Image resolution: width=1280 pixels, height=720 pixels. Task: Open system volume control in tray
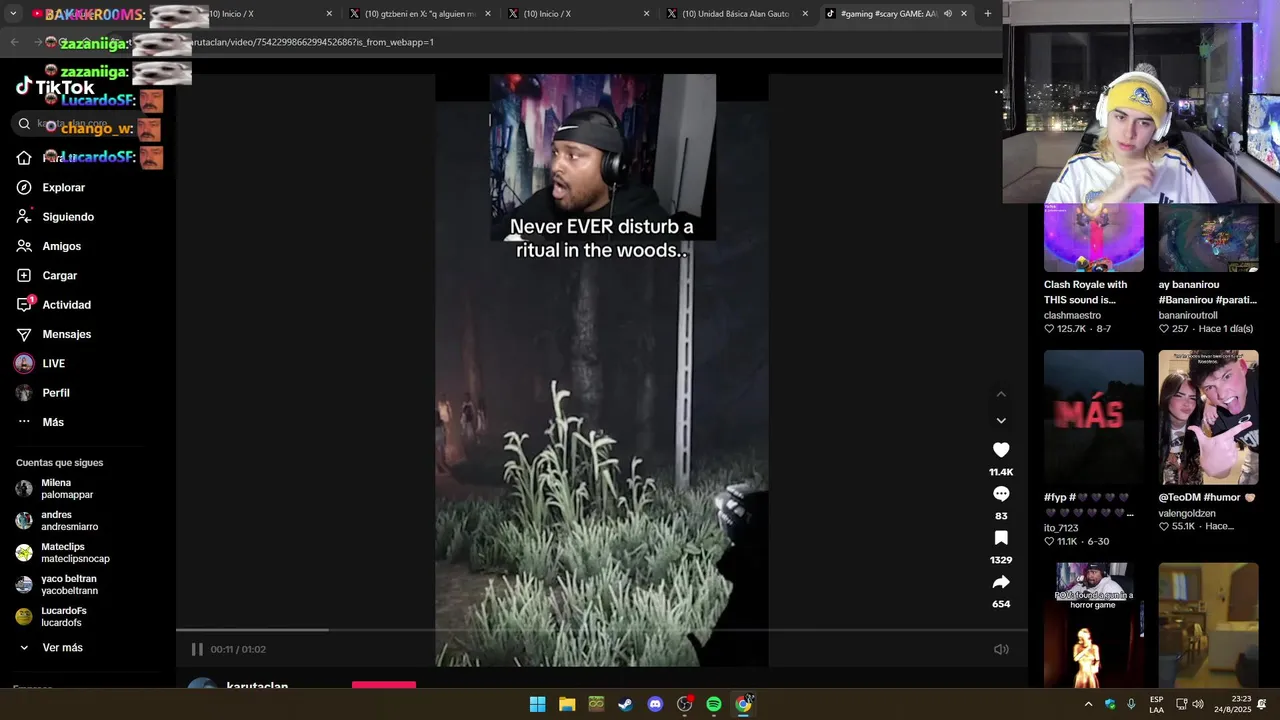click(x=1198, y=704)
